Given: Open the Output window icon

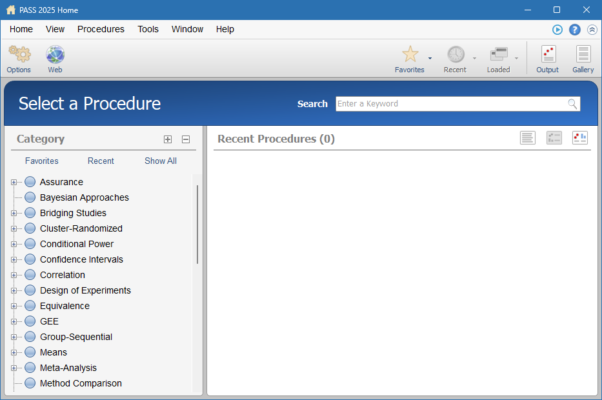Looking at the screenshot, I should [547, 55].
